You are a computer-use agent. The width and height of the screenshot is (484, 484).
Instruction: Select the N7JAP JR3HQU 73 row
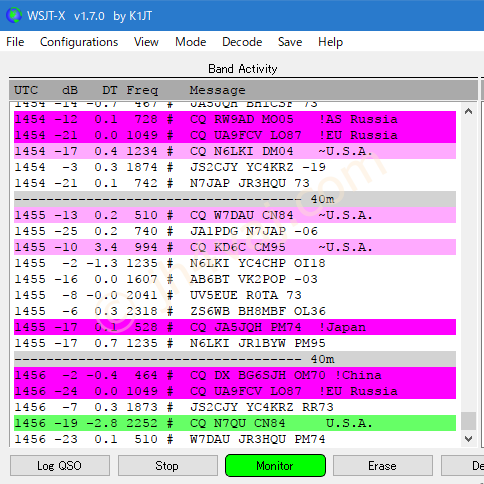click(235, 183)
